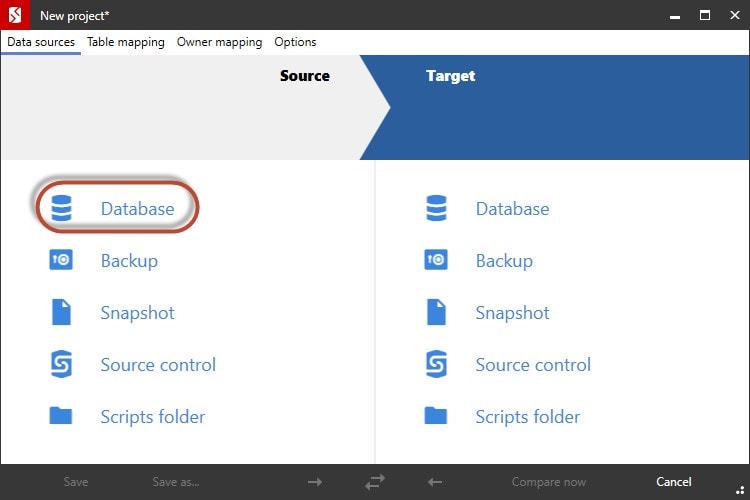Screen dimensions: 750x500
Task: Click the Save button
Action: (76, 482)
